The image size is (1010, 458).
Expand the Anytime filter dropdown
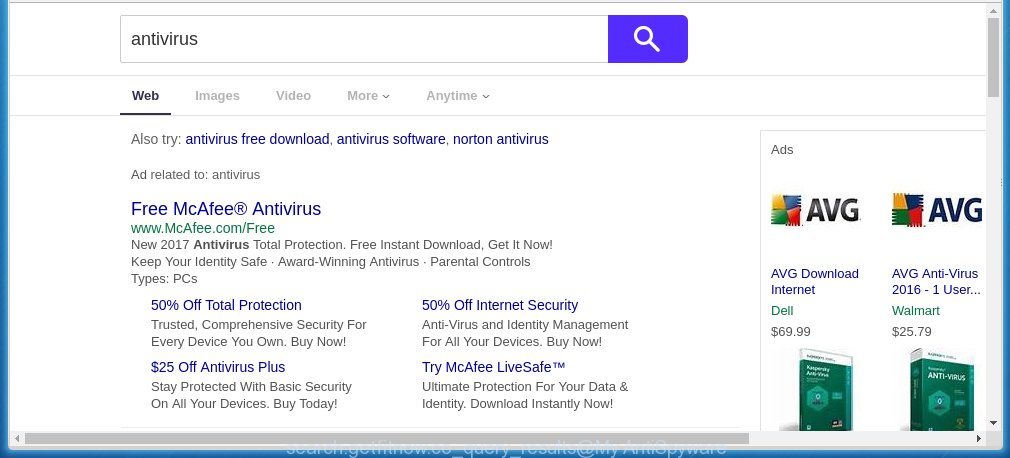pos(458,96)
